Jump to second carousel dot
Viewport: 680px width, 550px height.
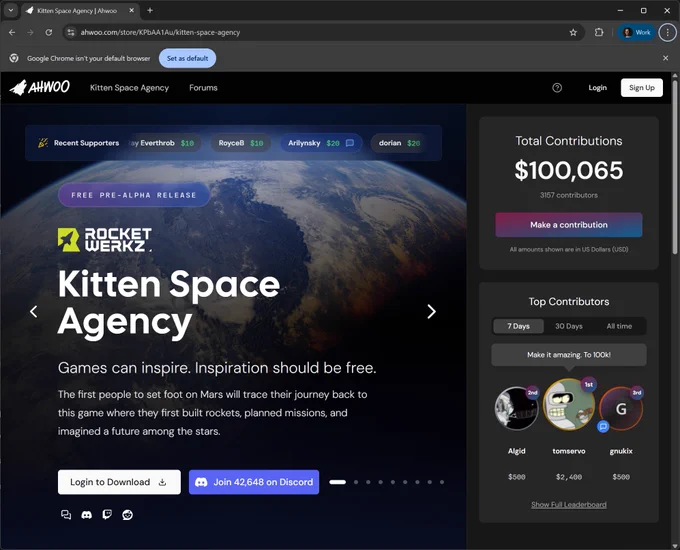pyautogui.click(x=356, y=482)
